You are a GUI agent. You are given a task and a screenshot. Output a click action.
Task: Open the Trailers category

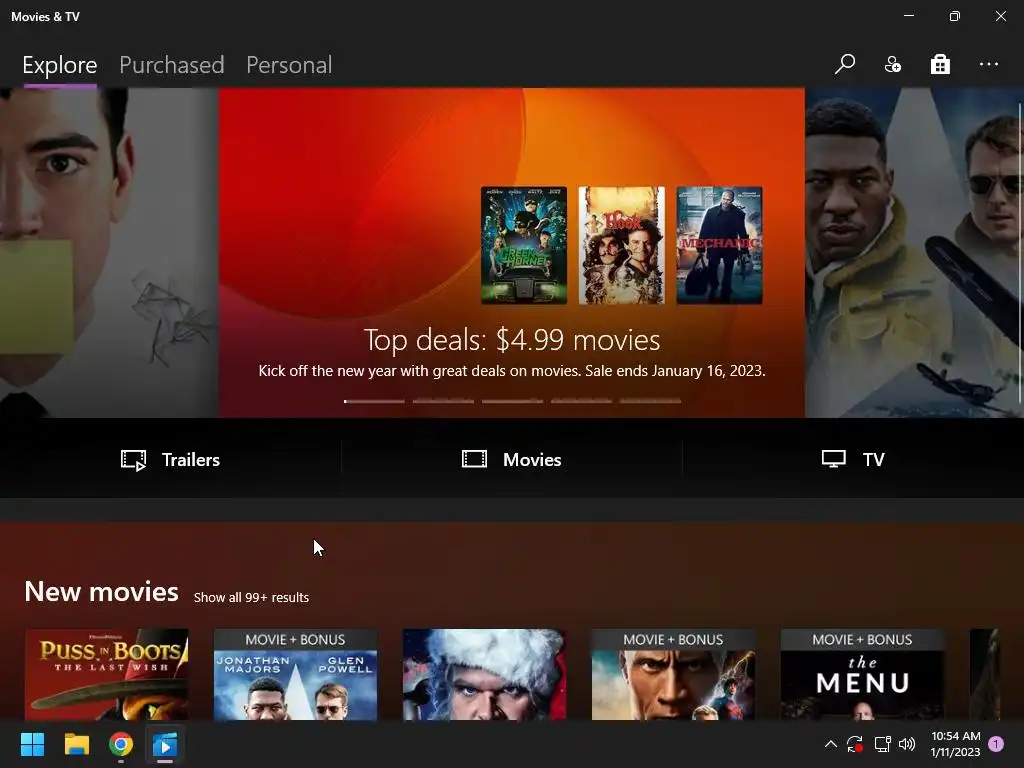170,460
